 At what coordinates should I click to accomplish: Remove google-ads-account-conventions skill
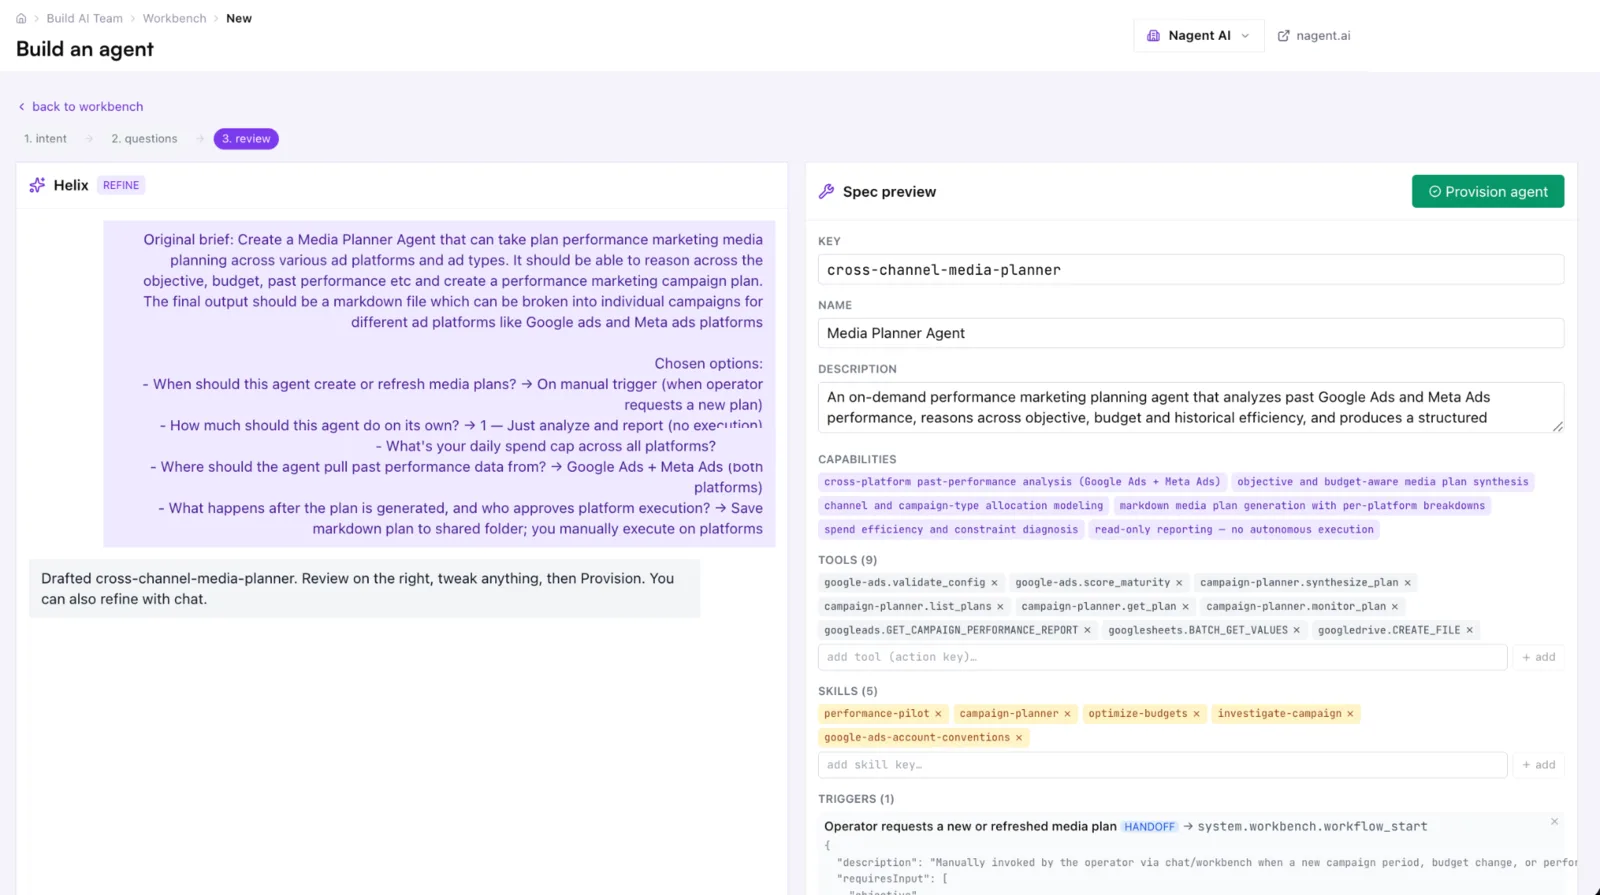tap(1019, 738)
